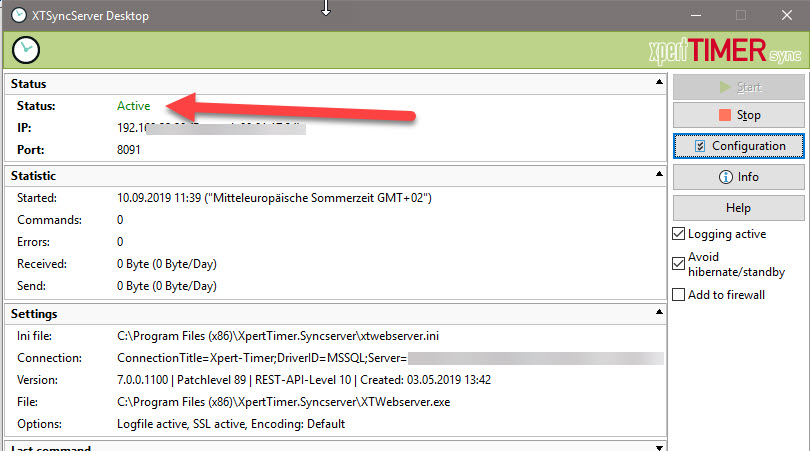Click the Statistic section header
Image resolution: width=810 pixels, height=451 pixels.
335,176
